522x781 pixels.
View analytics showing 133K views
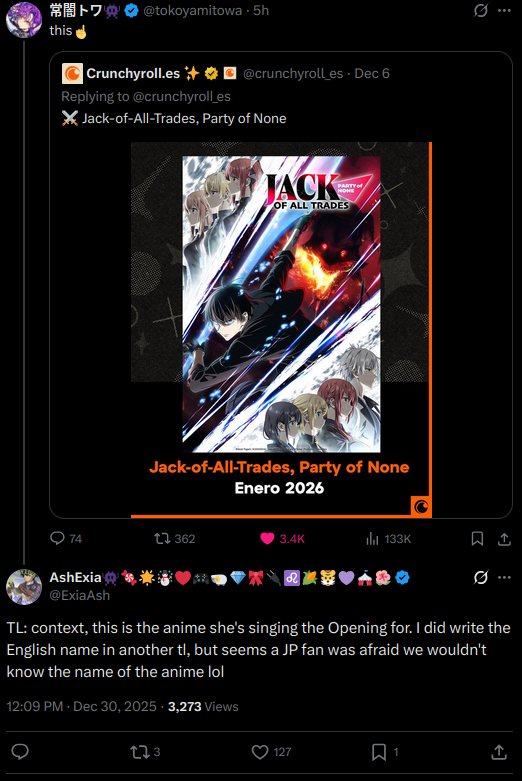tap(389, 538)
